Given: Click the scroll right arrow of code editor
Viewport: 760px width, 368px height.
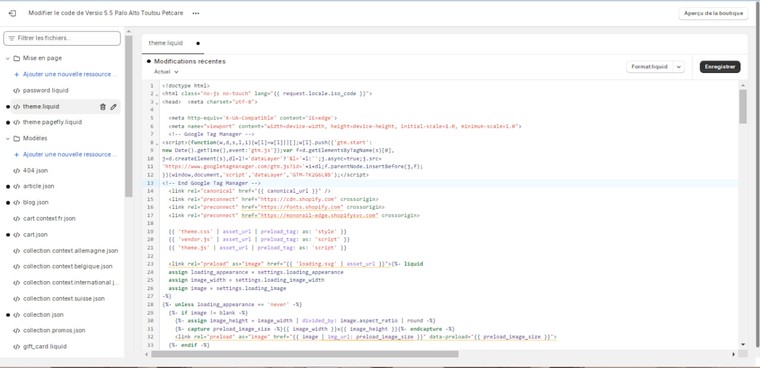Looking at the screenshot, I should (x=733, y=354).
